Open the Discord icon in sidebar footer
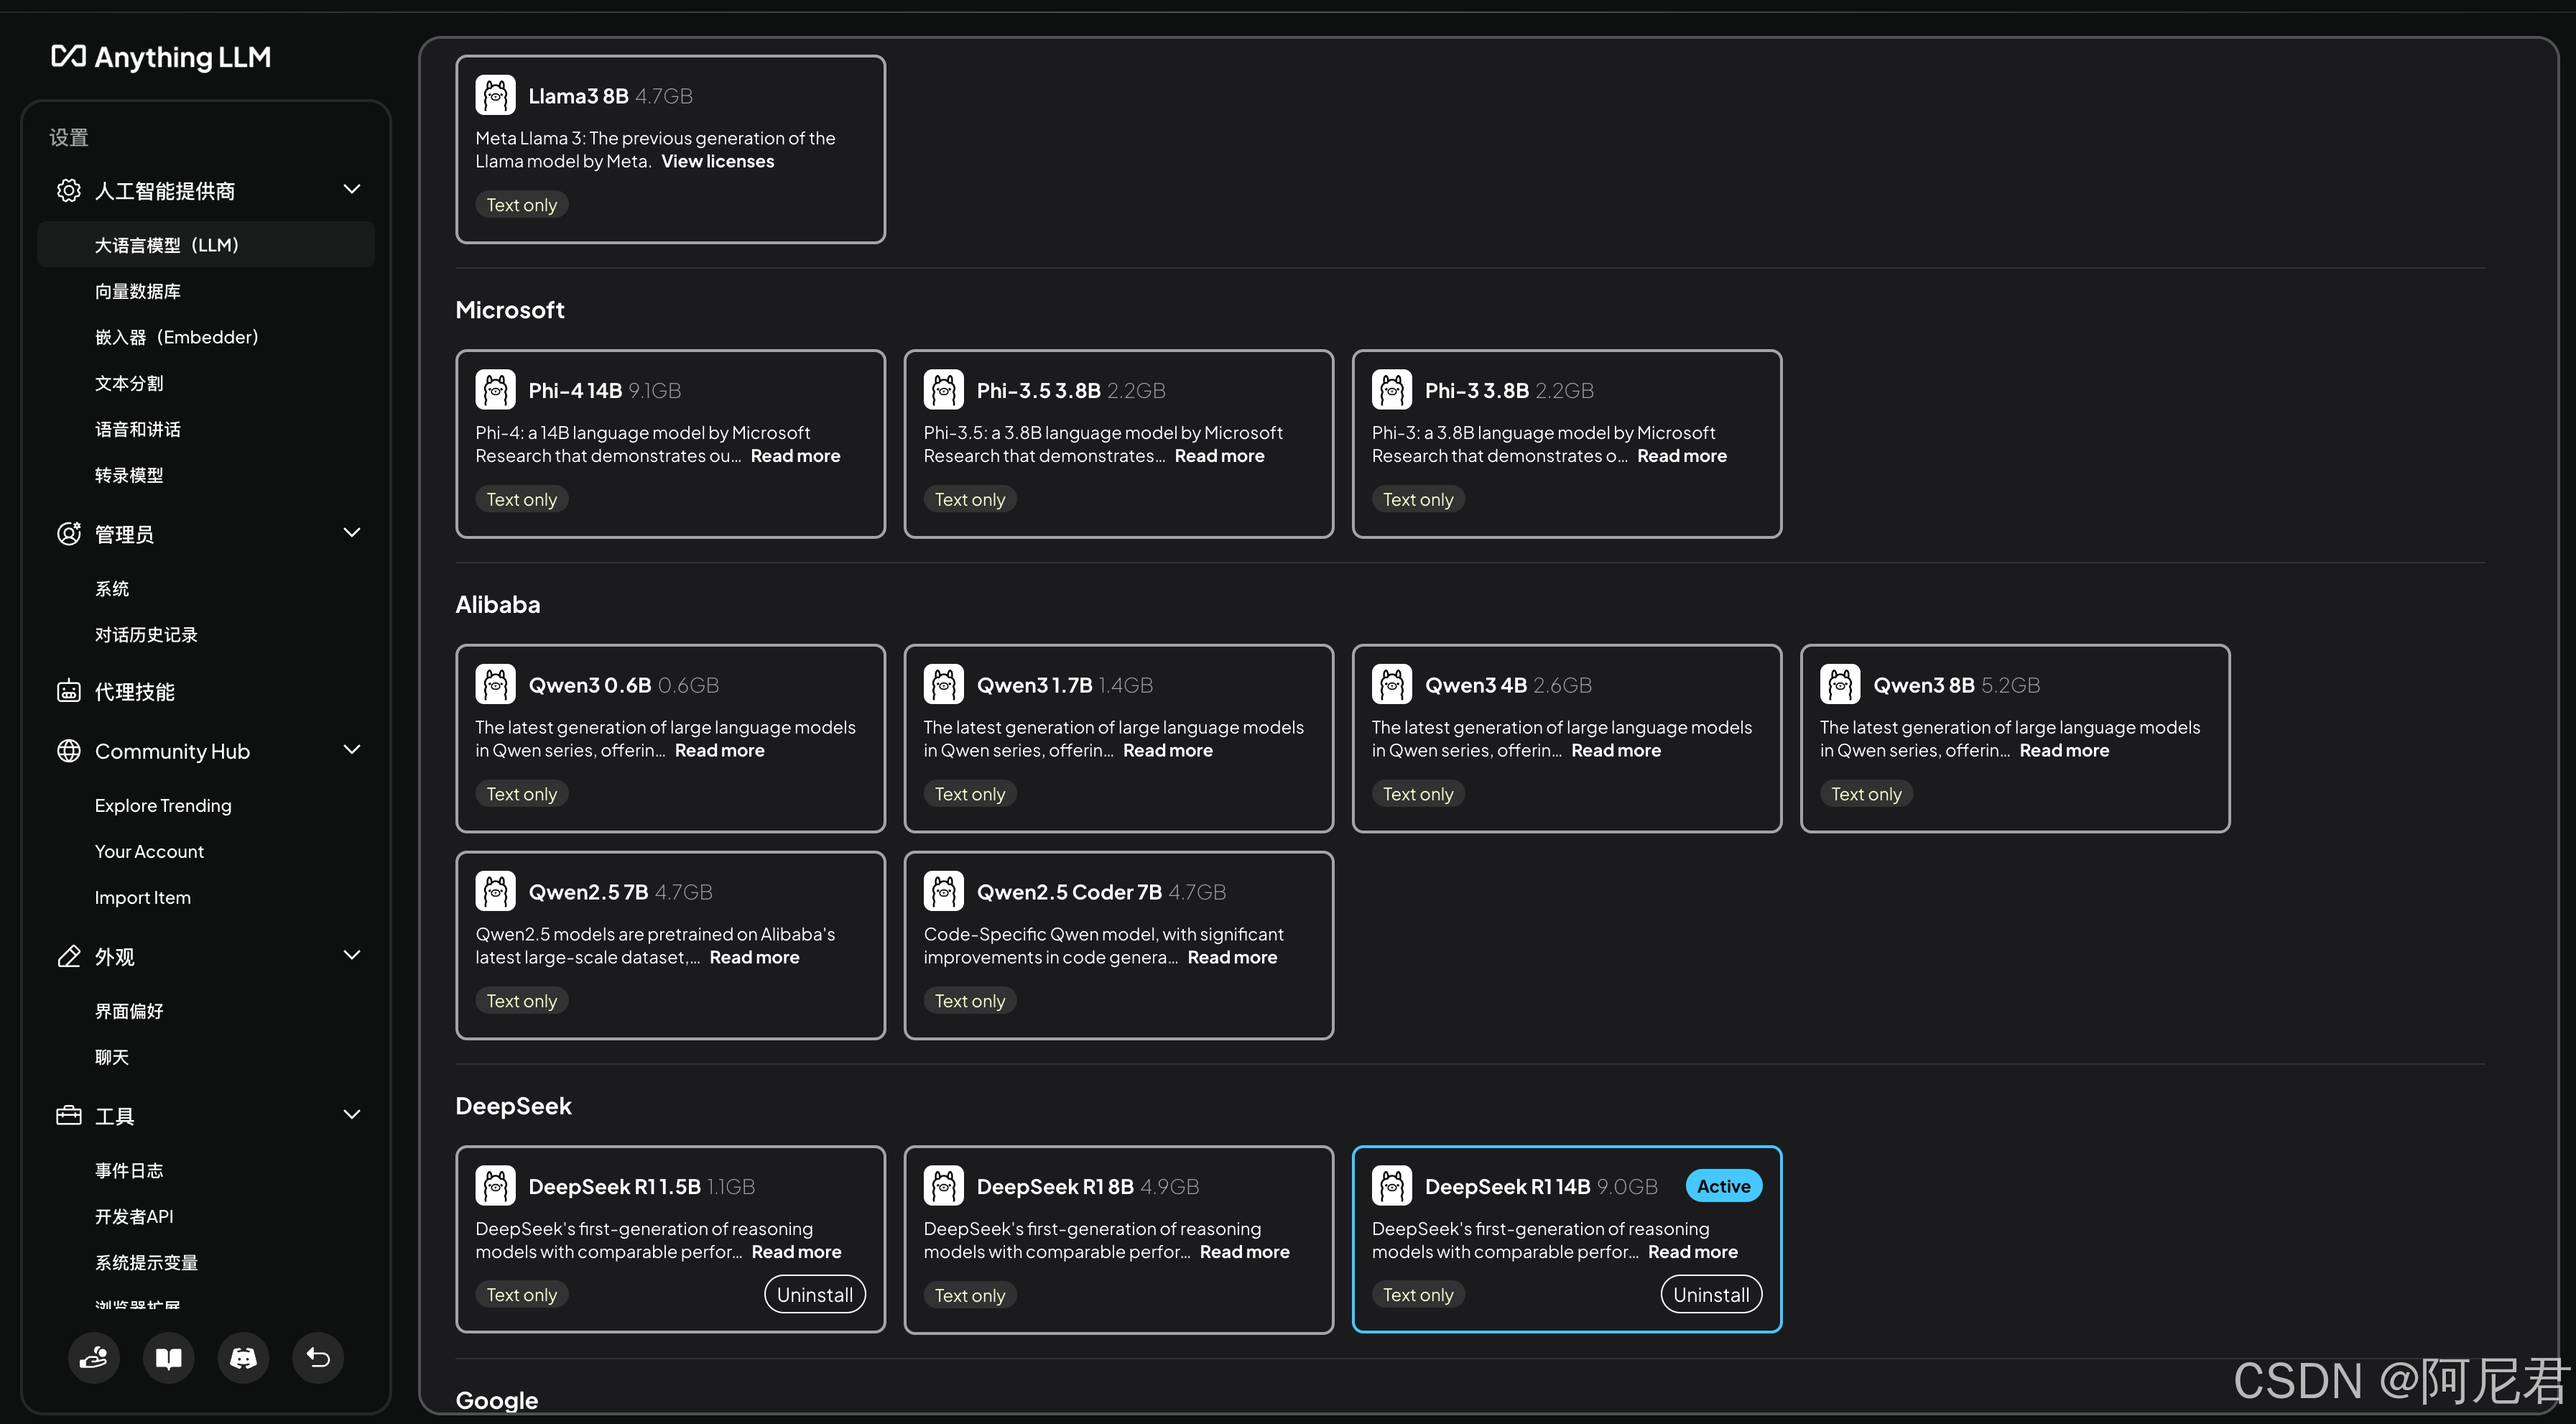 [x=243, y=1357]
